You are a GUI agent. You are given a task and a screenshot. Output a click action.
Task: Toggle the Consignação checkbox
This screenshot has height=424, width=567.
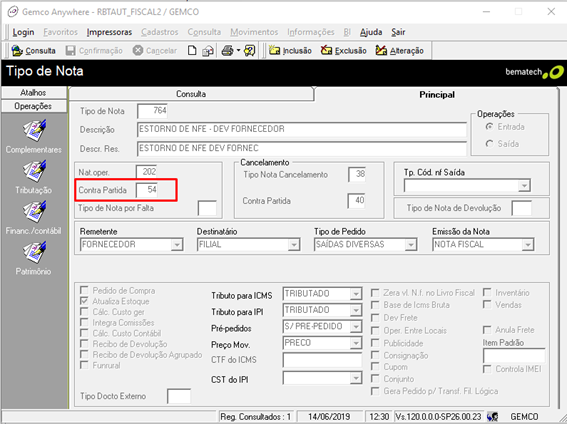tap(375, 356)
